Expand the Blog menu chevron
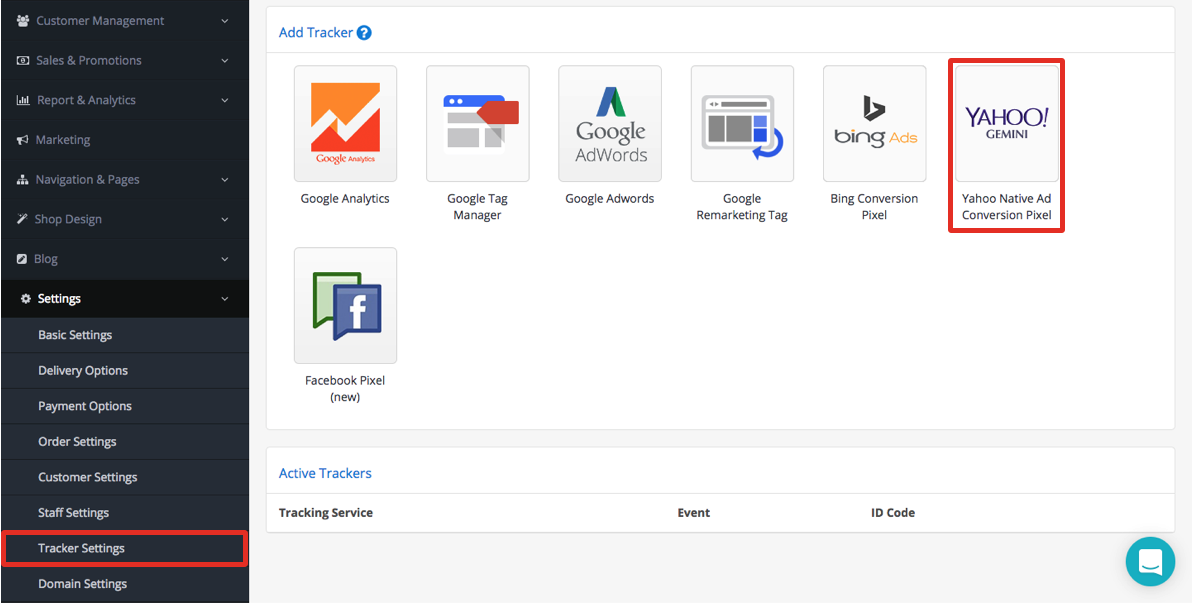 [x=225, y=259]
